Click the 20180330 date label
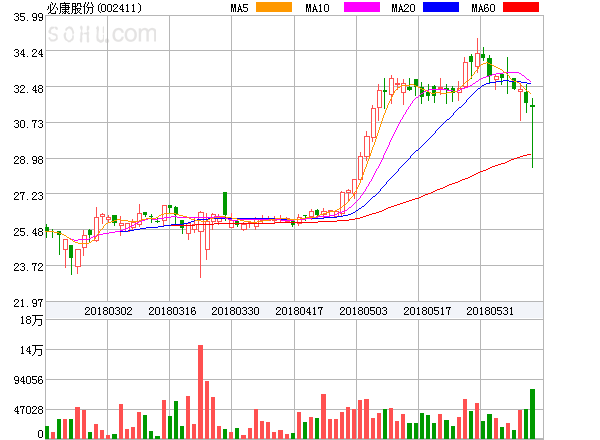600x440 pixels. pyautogui.click(x=235, y=311)
